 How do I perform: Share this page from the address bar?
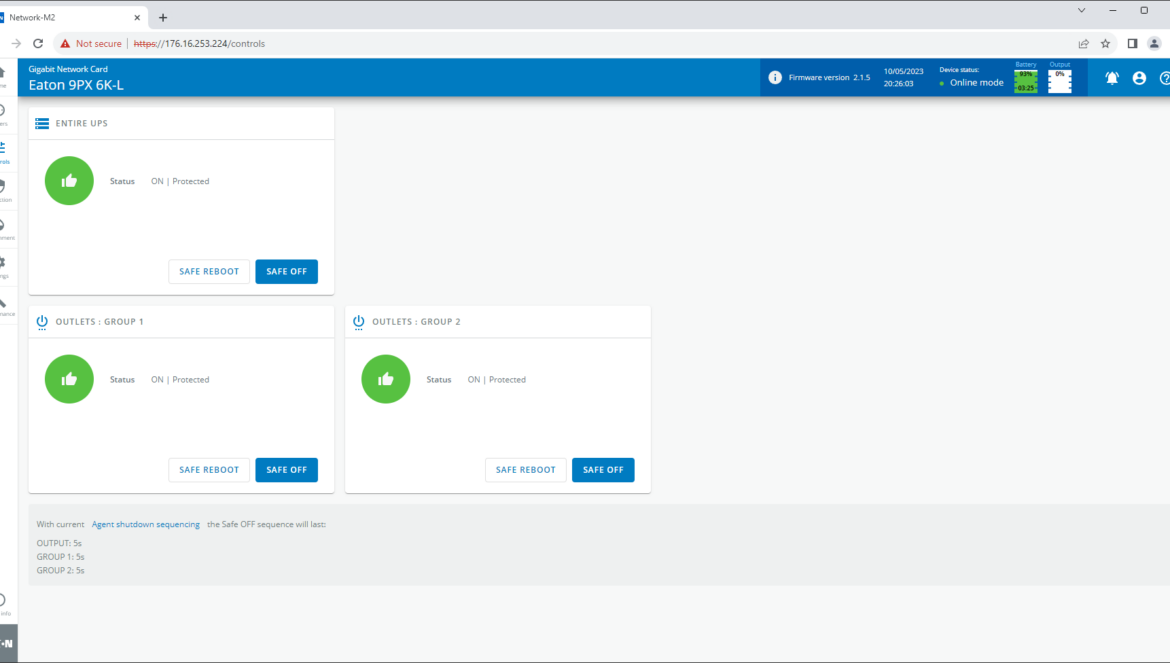click(1083, 43)
